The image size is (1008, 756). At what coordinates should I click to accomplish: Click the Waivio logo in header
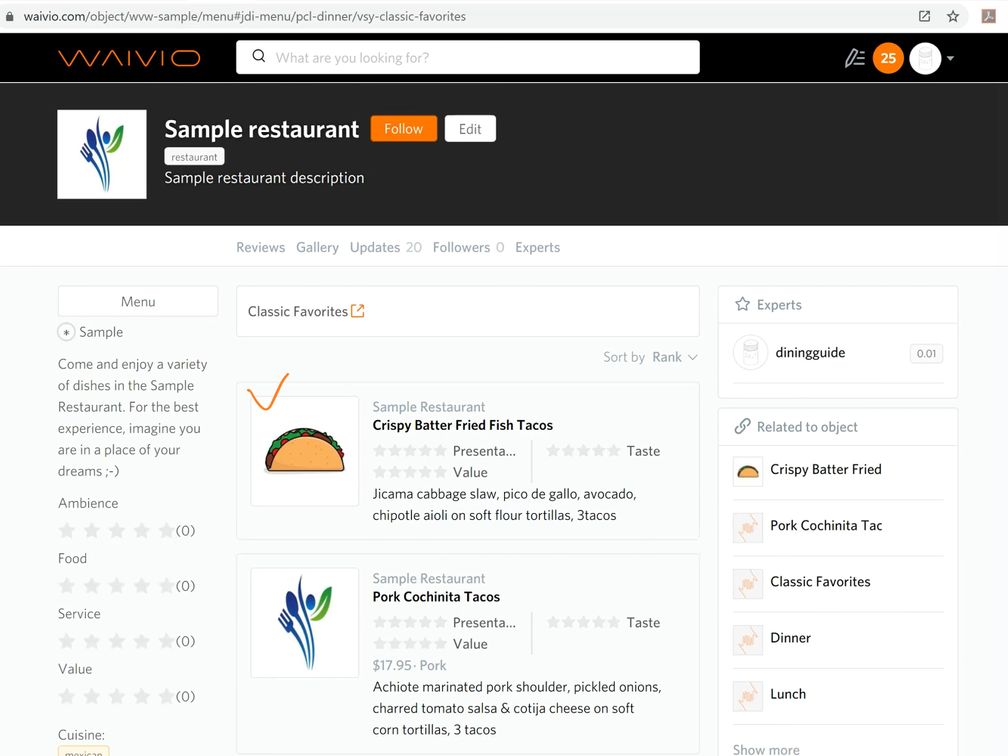[129, 58]
